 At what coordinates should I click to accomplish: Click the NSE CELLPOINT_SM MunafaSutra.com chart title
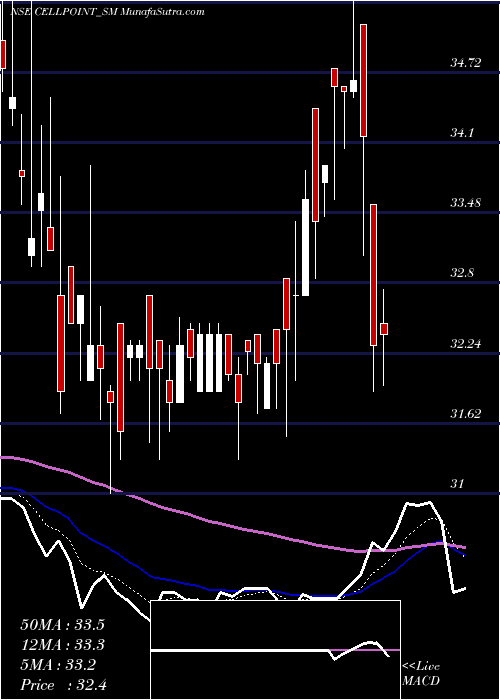(x=107, y=12)
